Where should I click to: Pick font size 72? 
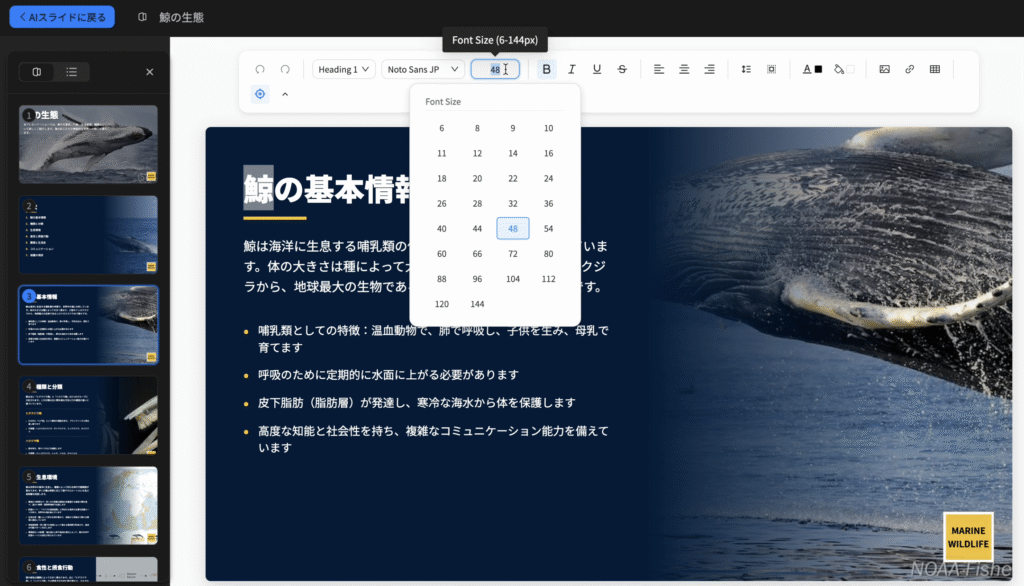513,253
